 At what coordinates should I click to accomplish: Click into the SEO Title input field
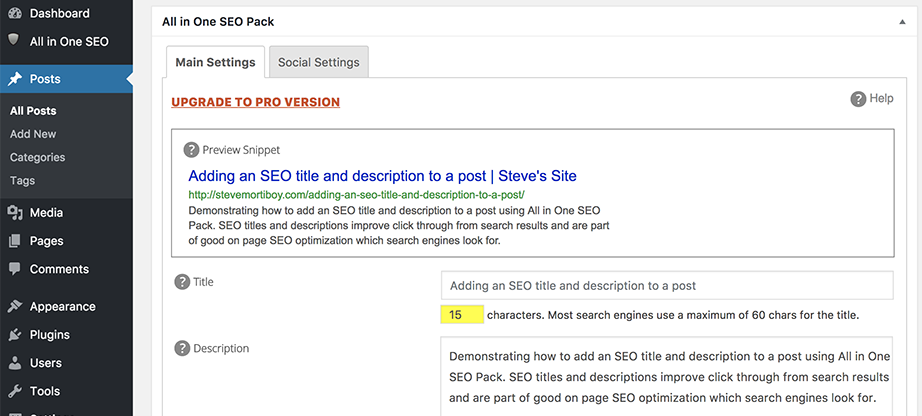click(x=667, y=285)
